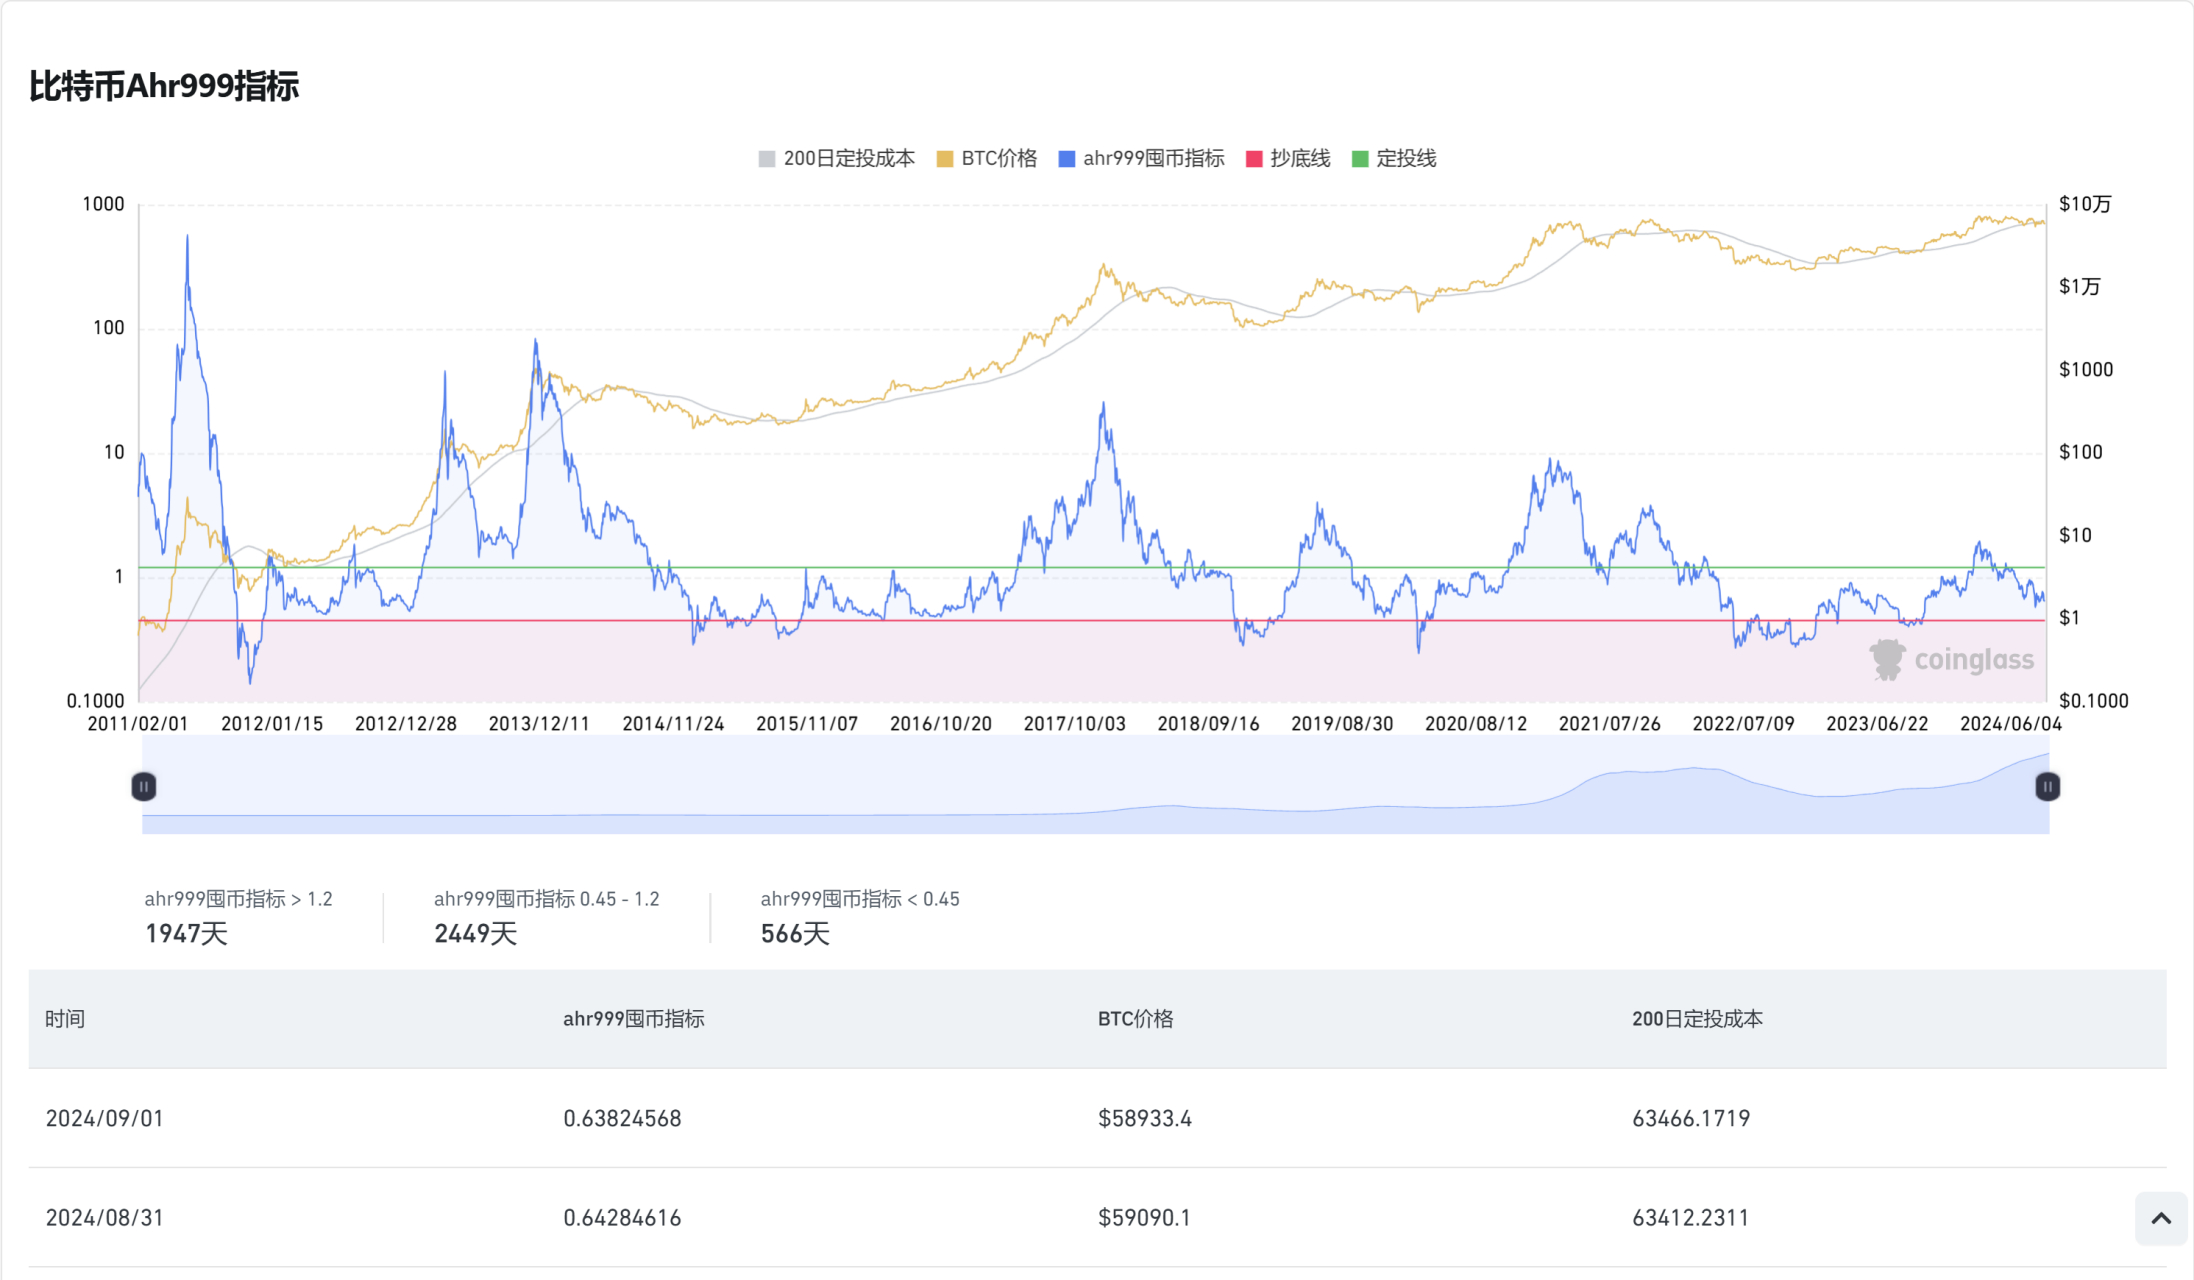Click the 2449天 statistic value

475,934
